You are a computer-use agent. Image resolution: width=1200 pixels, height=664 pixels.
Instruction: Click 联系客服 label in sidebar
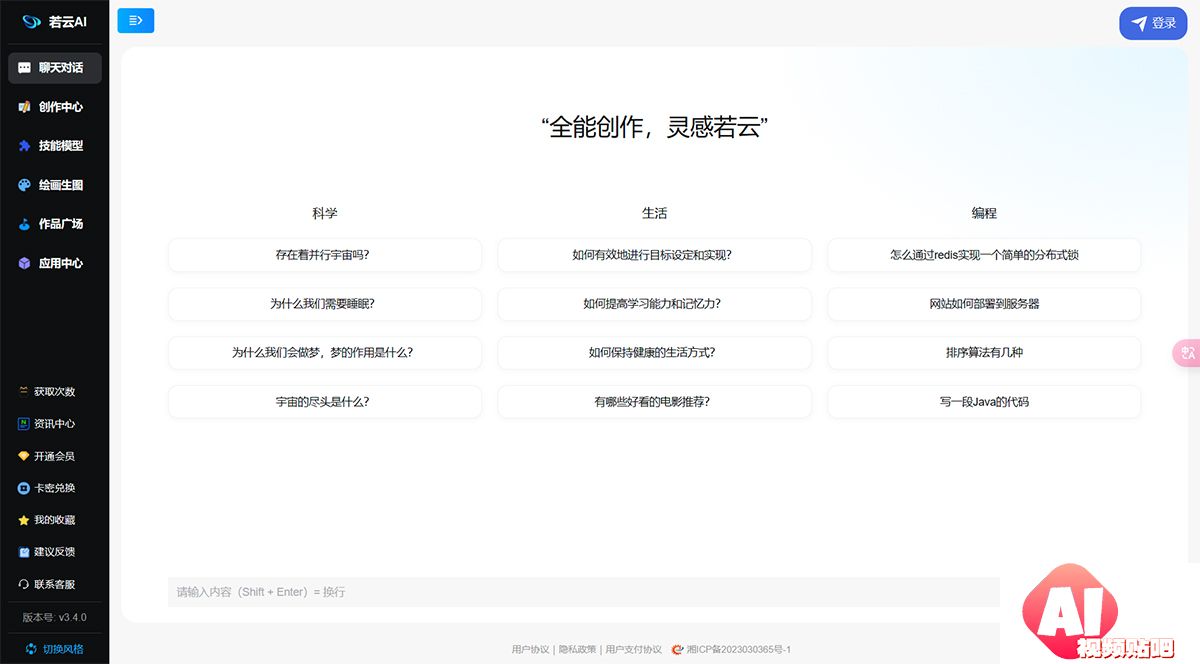pos(54,584)
